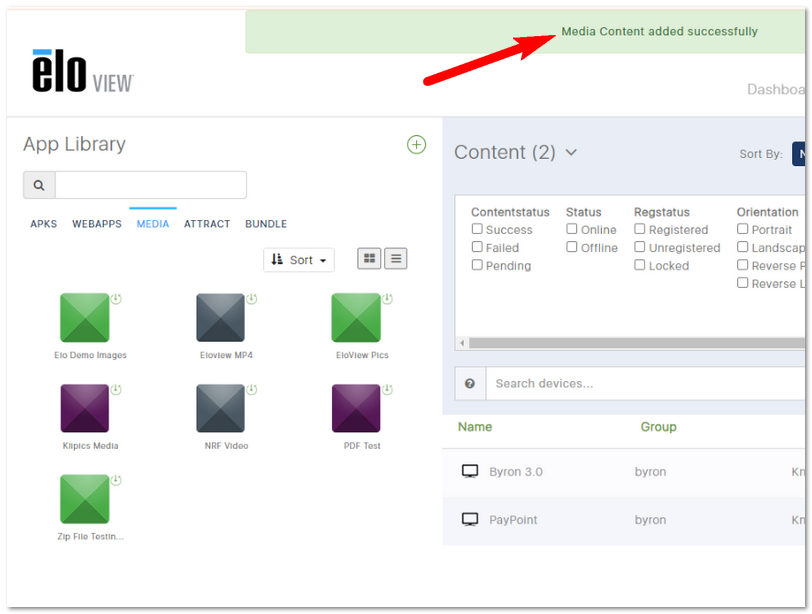Enable the Online status filter

[x=572, y=229]
